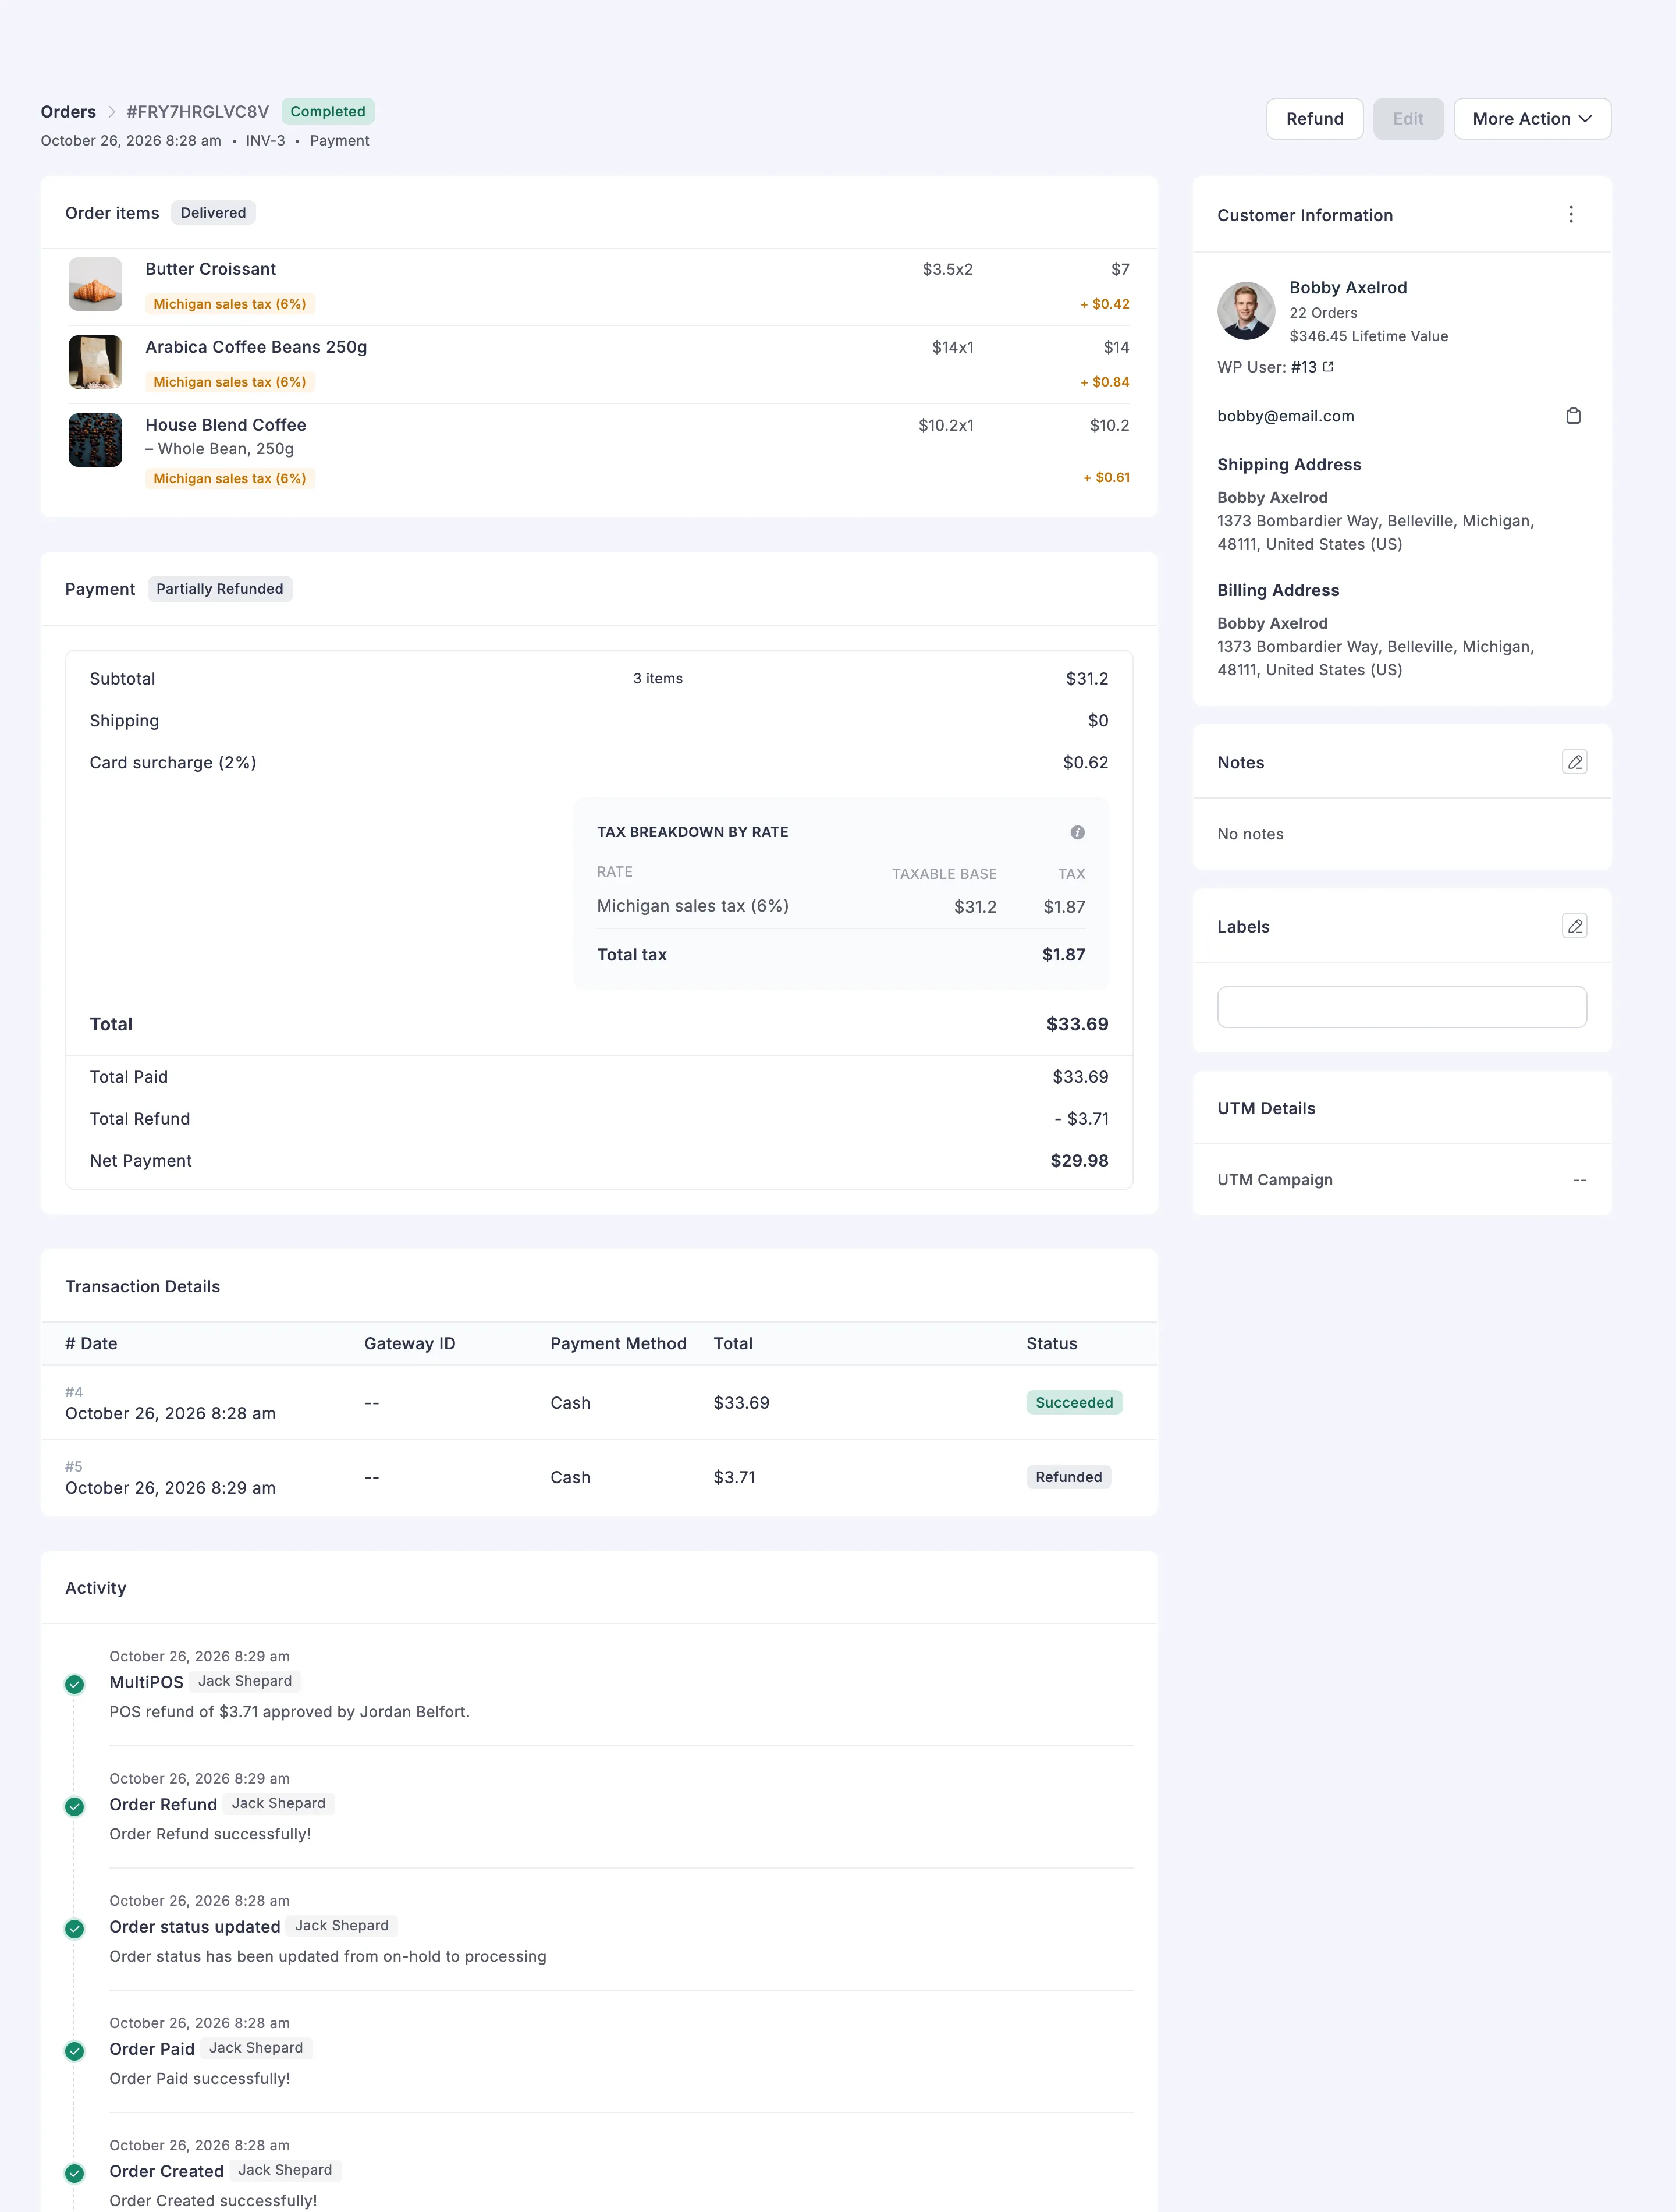Click the Refunded status on transaction #5
This screenshot has height=2212, width=1676.
click(x=1068, y=1477)
